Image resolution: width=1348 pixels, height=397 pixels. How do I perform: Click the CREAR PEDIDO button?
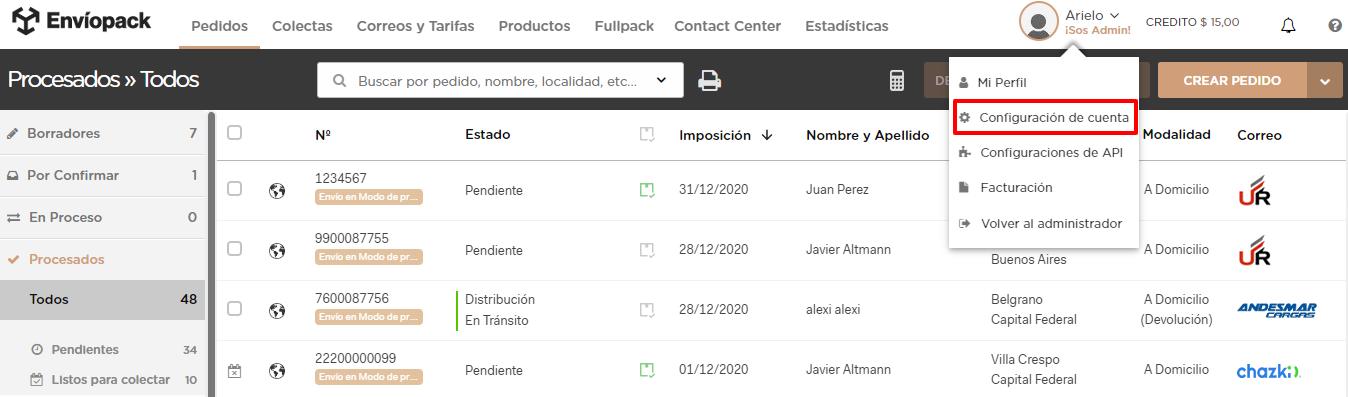[x=1232, y=81]
